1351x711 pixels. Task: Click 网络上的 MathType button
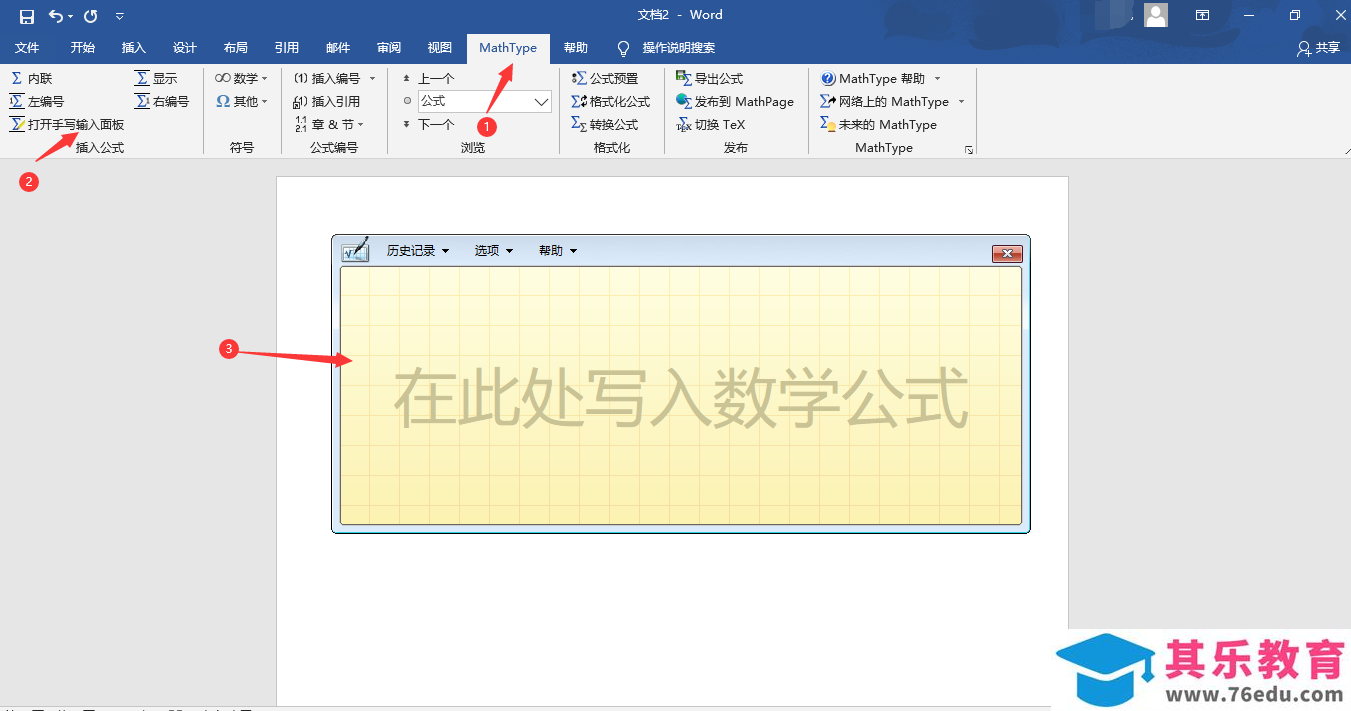pyautogui.click(x=885, y=101)
